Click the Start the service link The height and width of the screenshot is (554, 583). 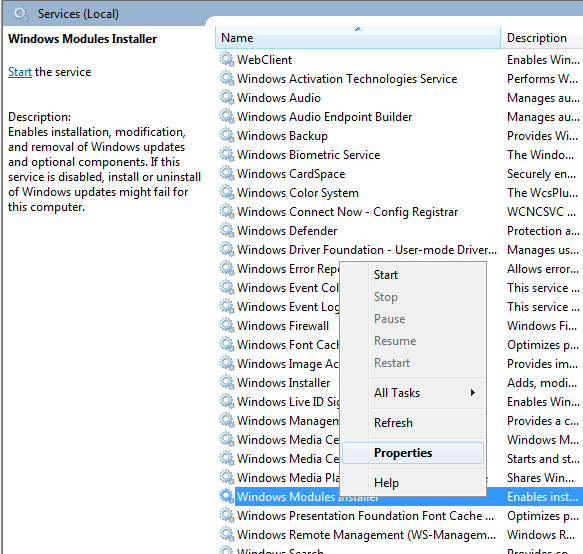20,72
